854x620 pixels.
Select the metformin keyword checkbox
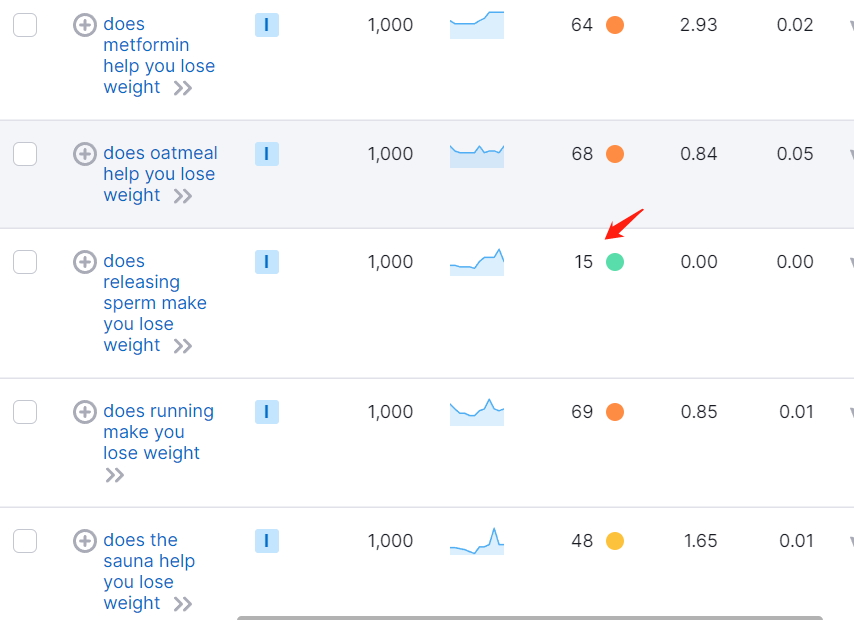pos(25,25)
